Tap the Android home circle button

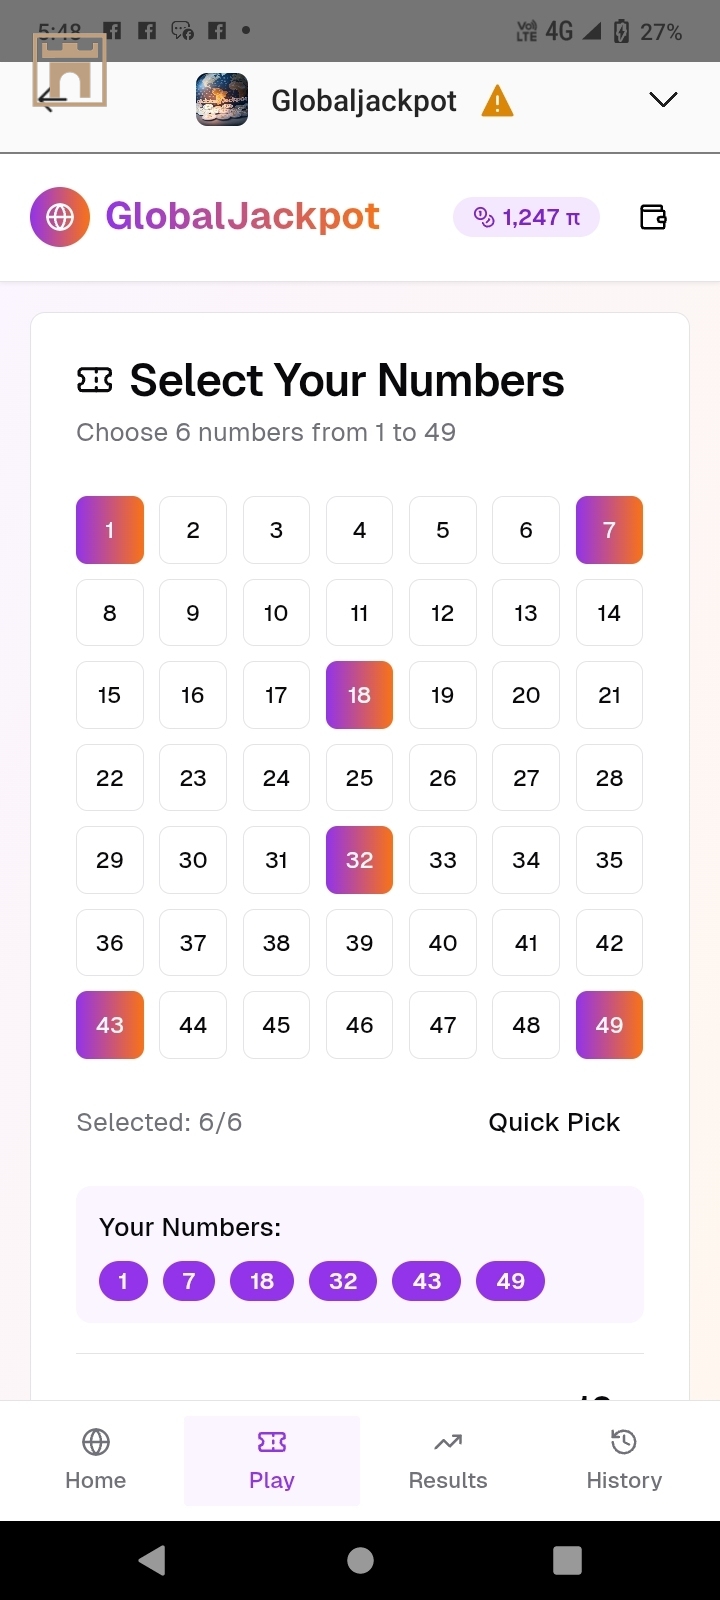point(360,1560)
